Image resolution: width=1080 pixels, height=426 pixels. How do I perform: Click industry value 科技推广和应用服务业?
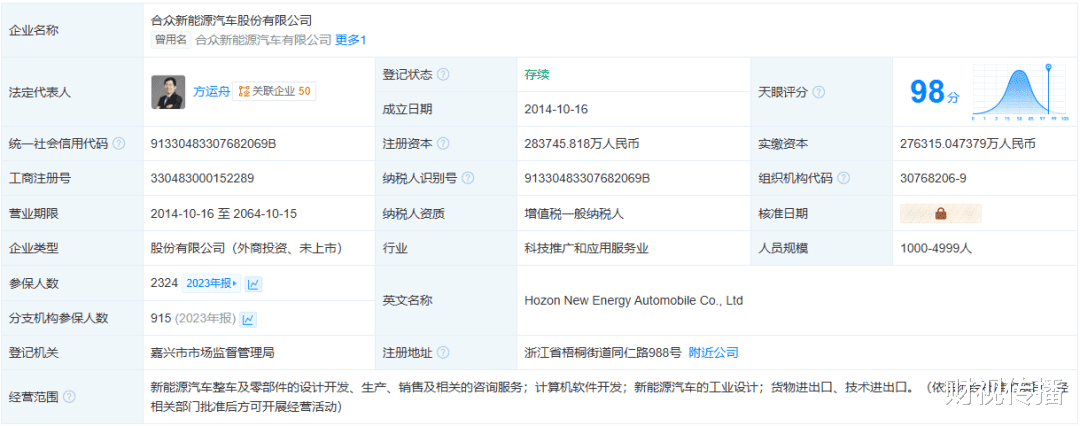(x=586, y=248)
